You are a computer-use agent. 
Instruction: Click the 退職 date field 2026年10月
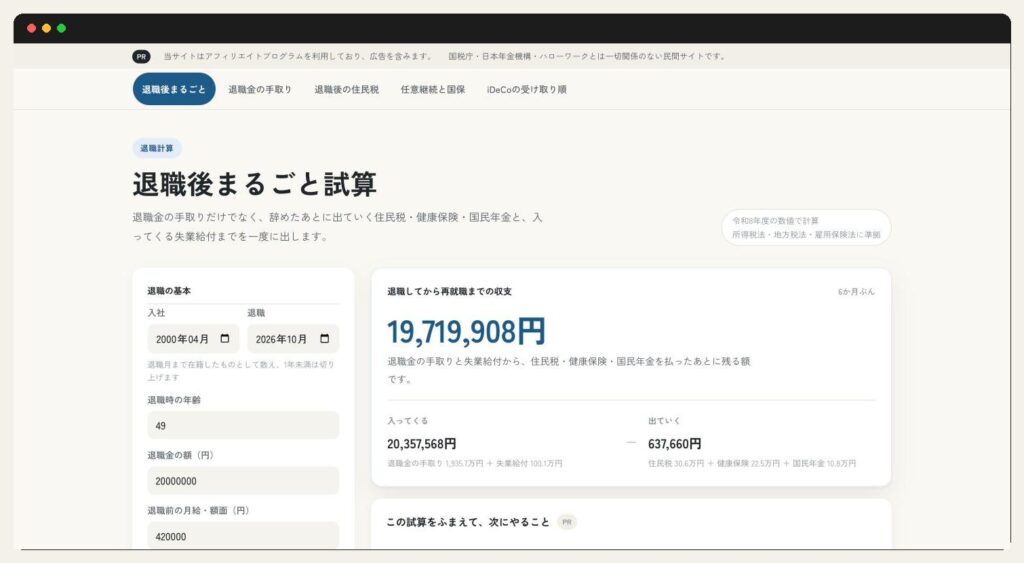point(293,339)
